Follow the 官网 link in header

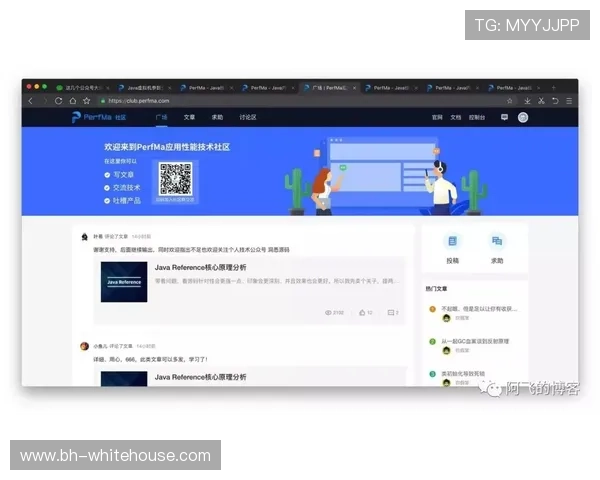coord(437,118)
